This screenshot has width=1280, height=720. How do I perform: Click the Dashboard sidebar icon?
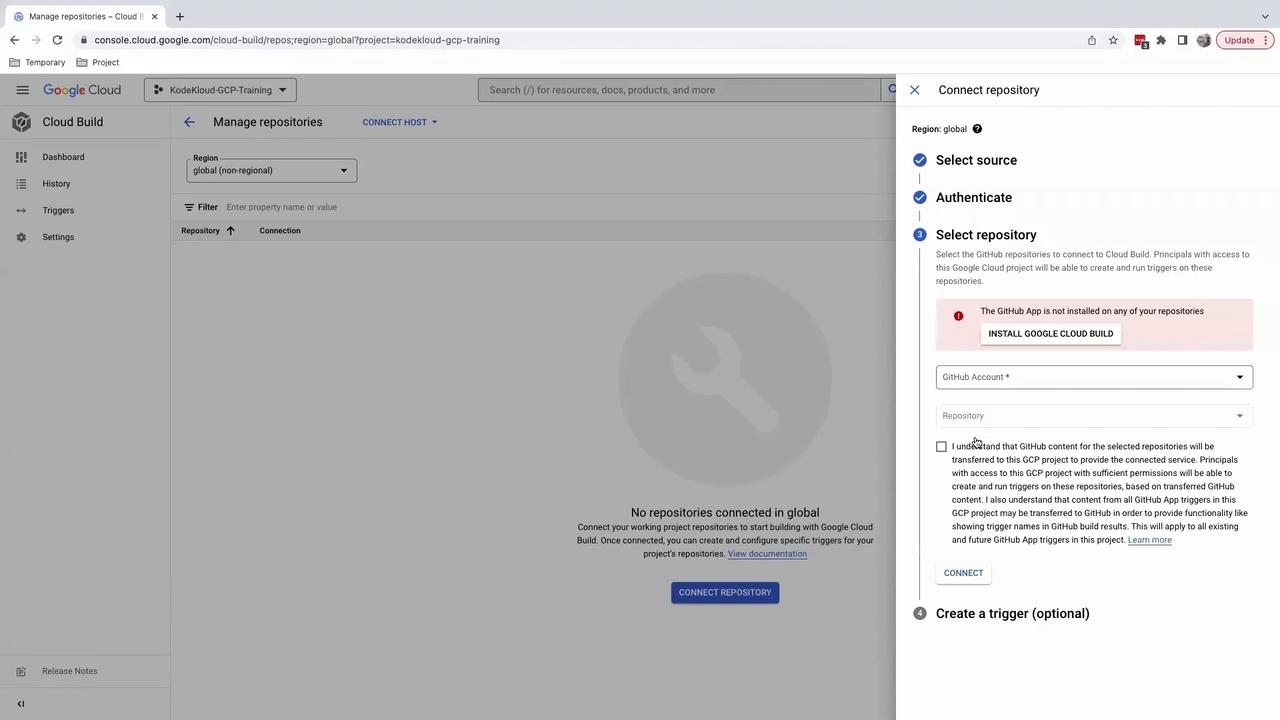click(21, 157)
